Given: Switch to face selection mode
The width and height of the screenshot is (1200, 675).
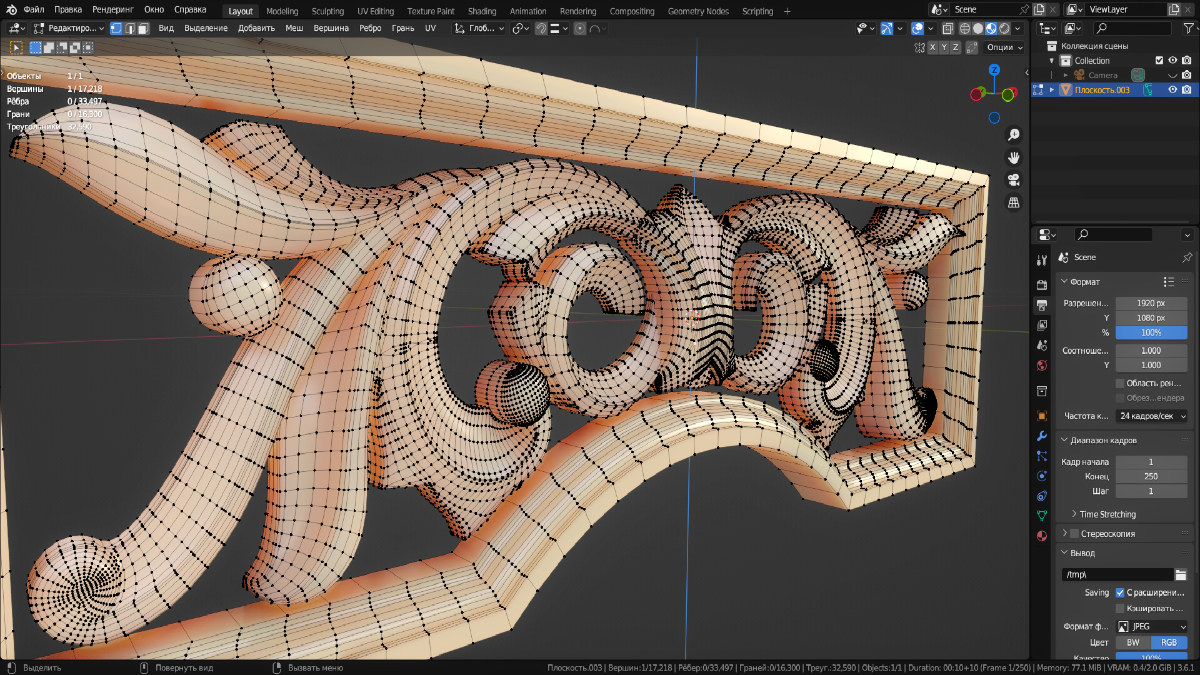Looking at the screenshot, I should point(144,28).
